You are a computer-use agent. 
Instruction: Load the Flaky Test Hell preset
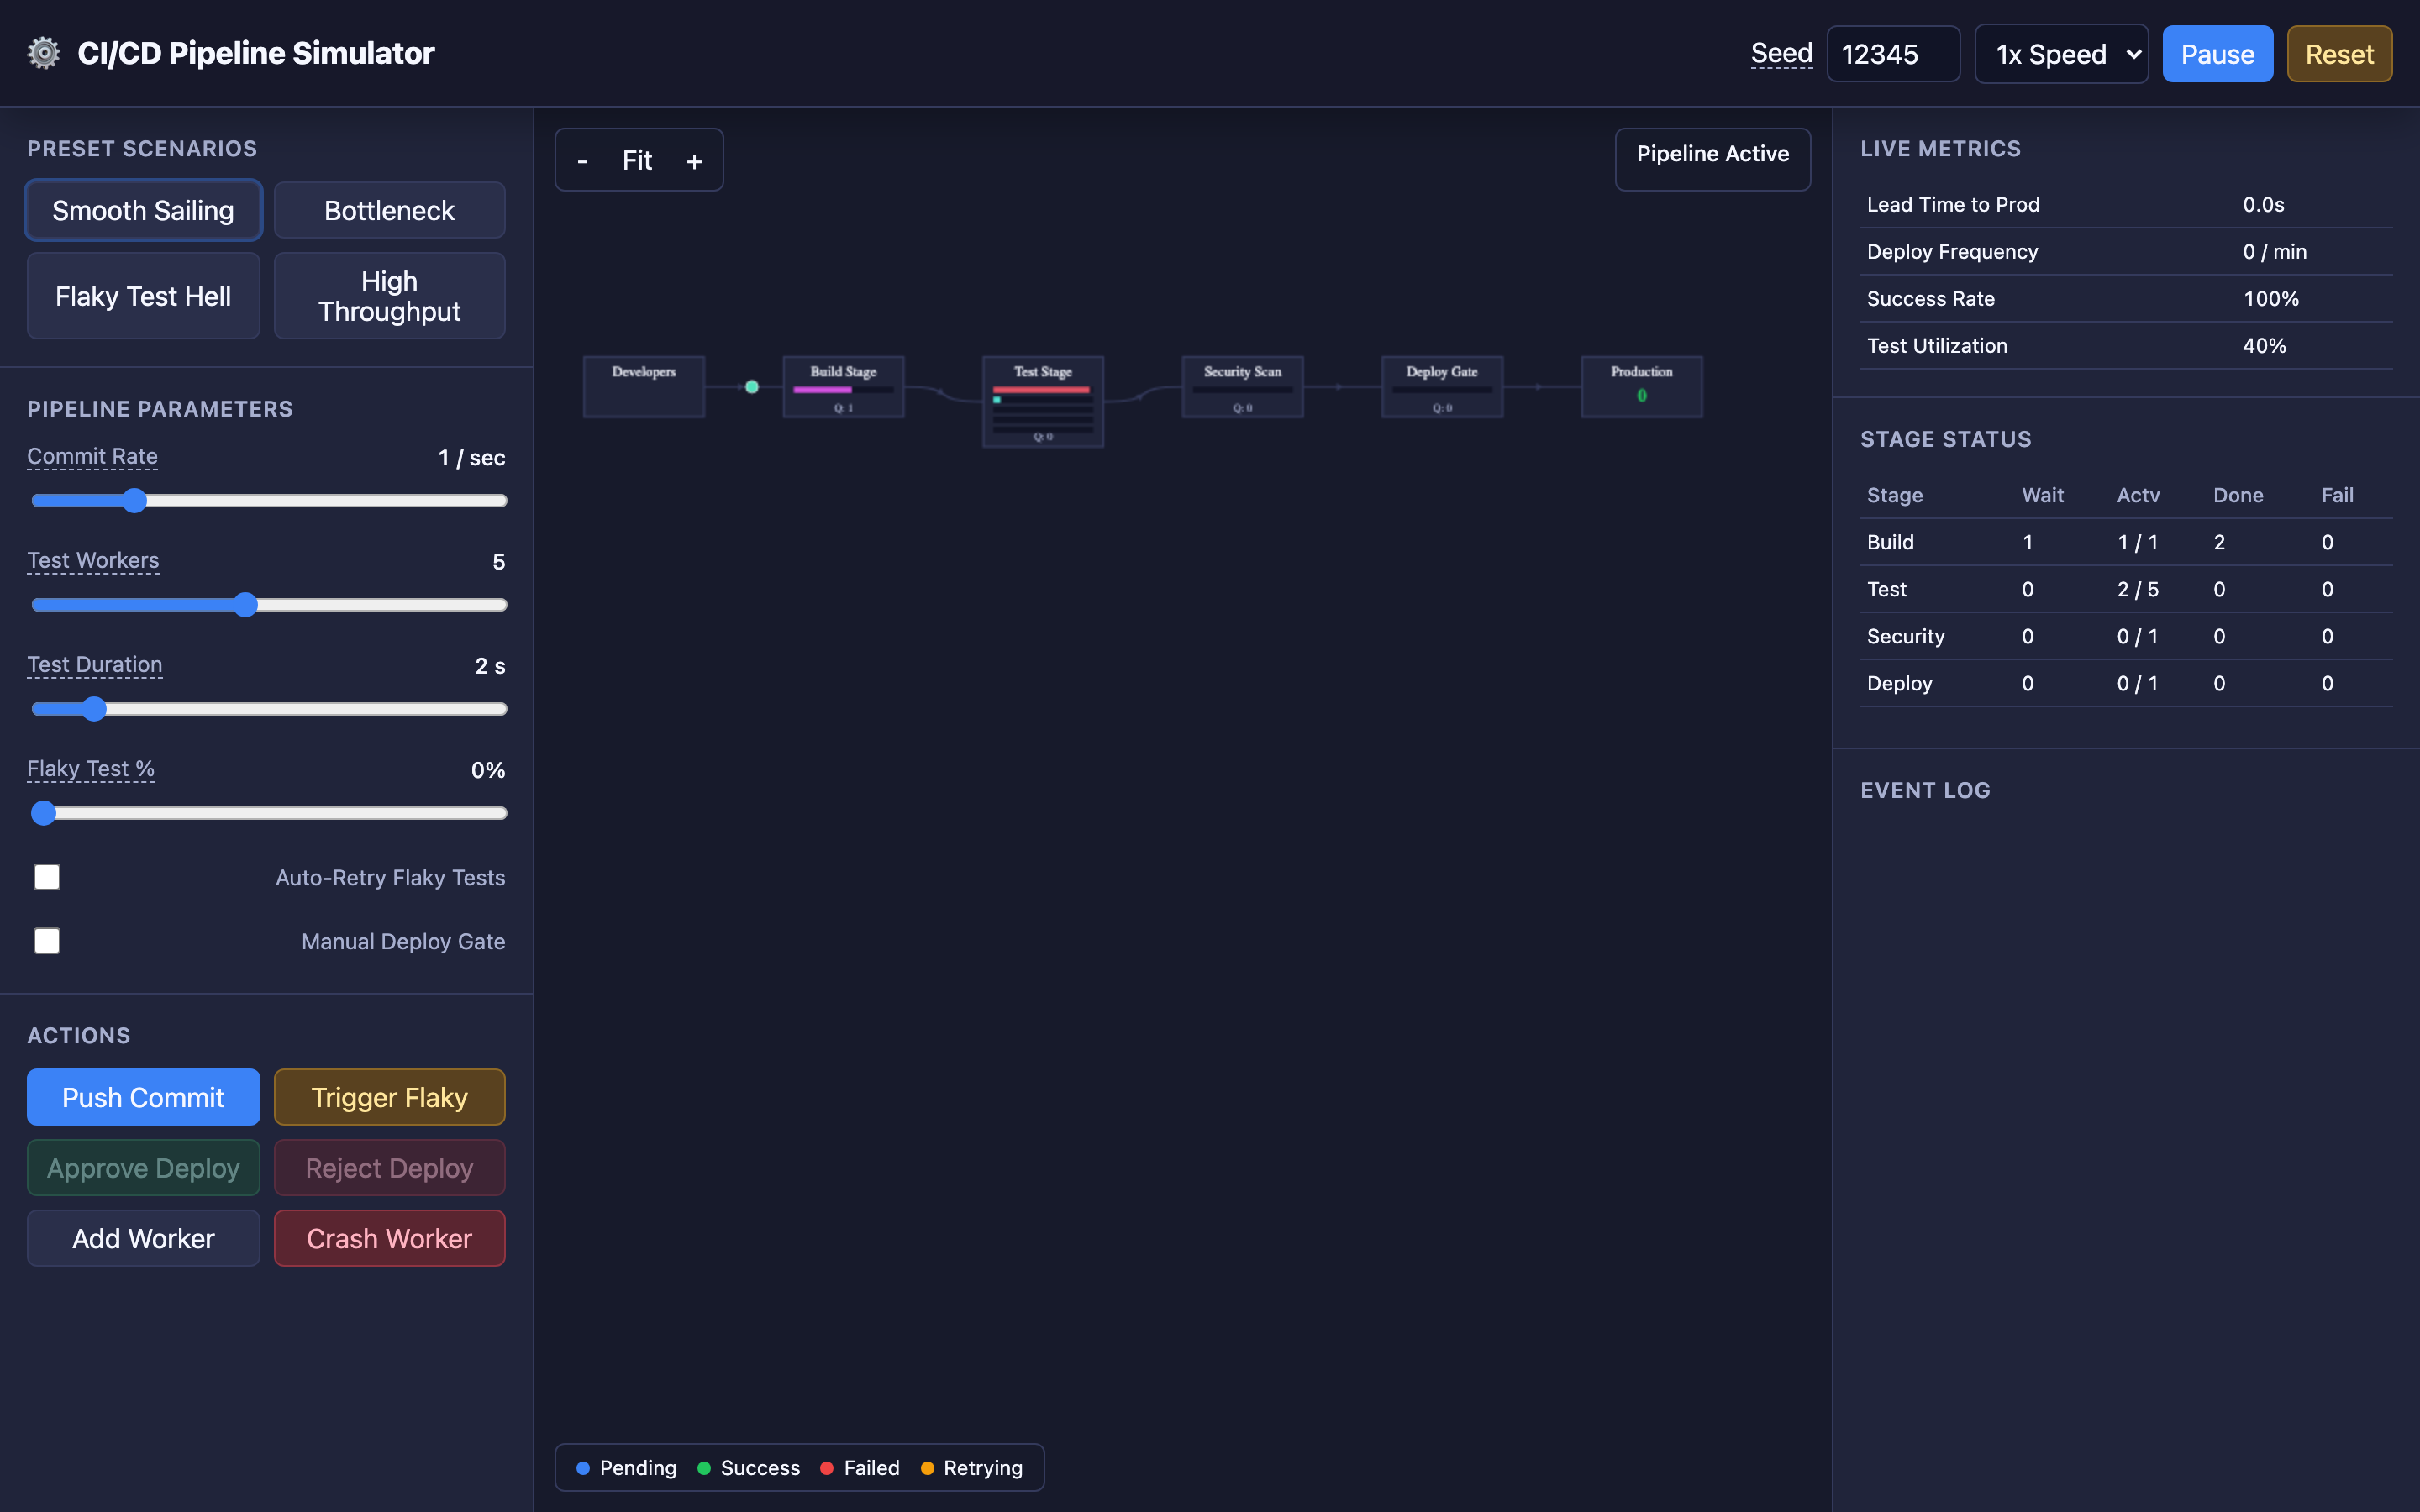coord(143,296)
